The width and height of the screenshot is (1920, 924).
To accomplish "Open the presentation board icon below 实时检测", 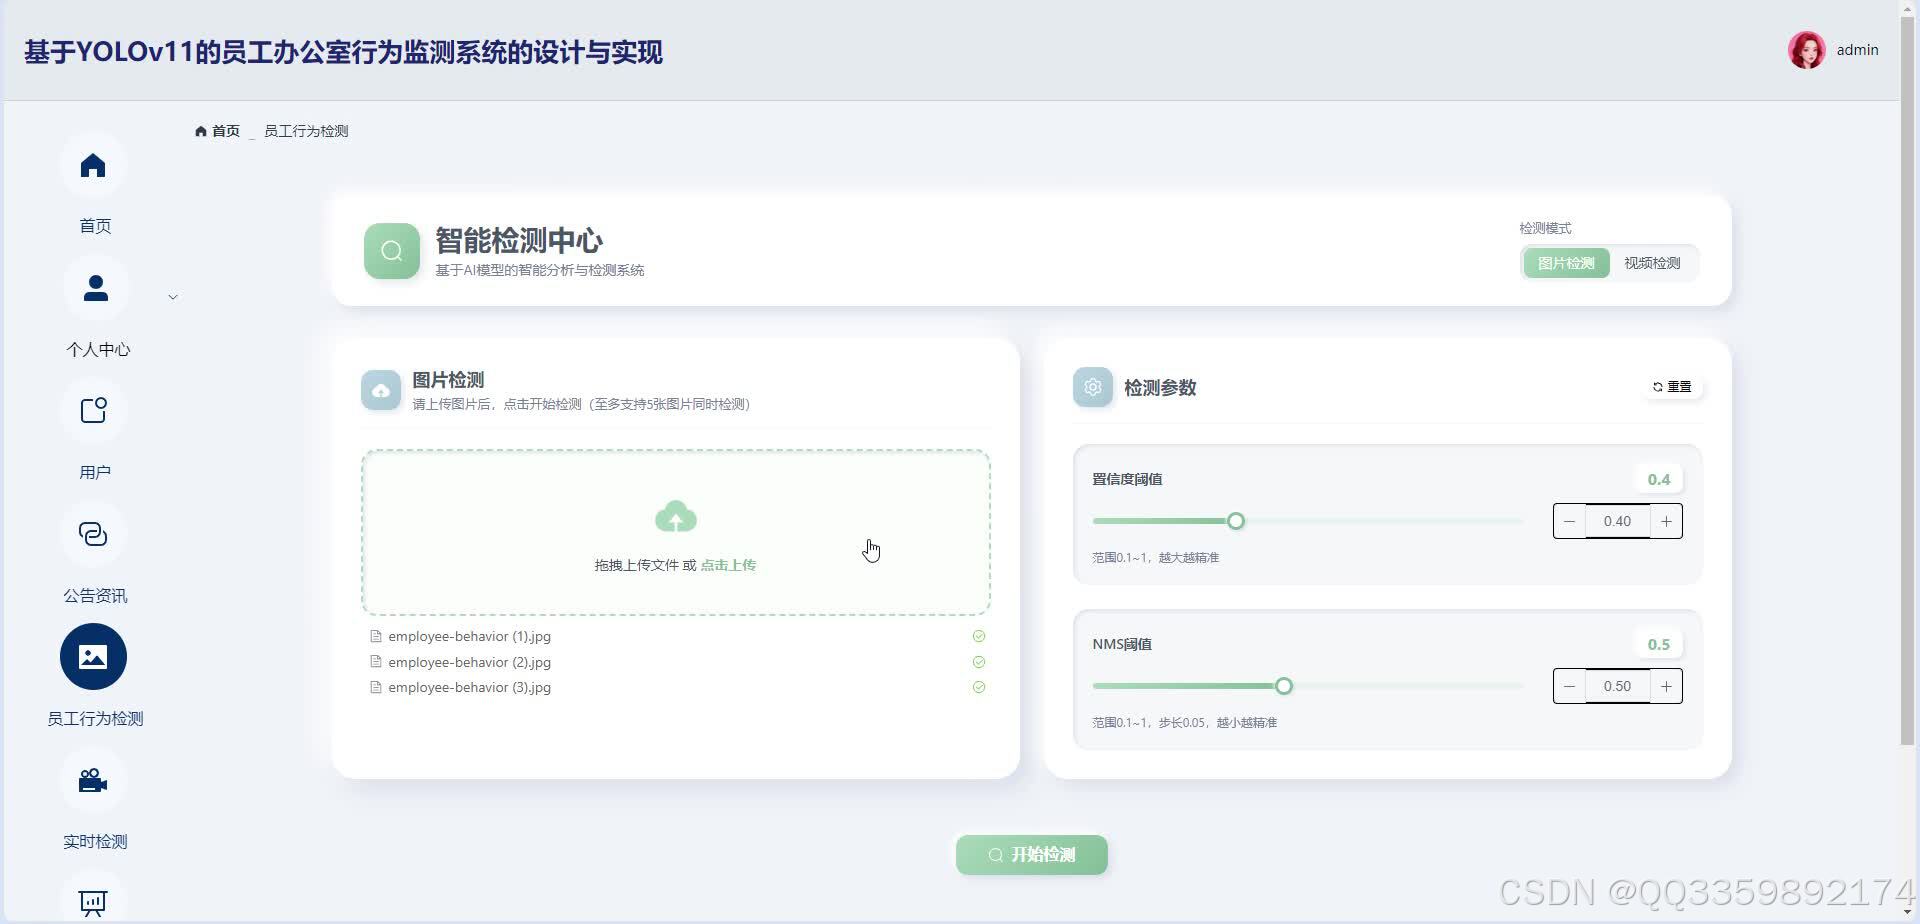I will click(x=93, y=902).
